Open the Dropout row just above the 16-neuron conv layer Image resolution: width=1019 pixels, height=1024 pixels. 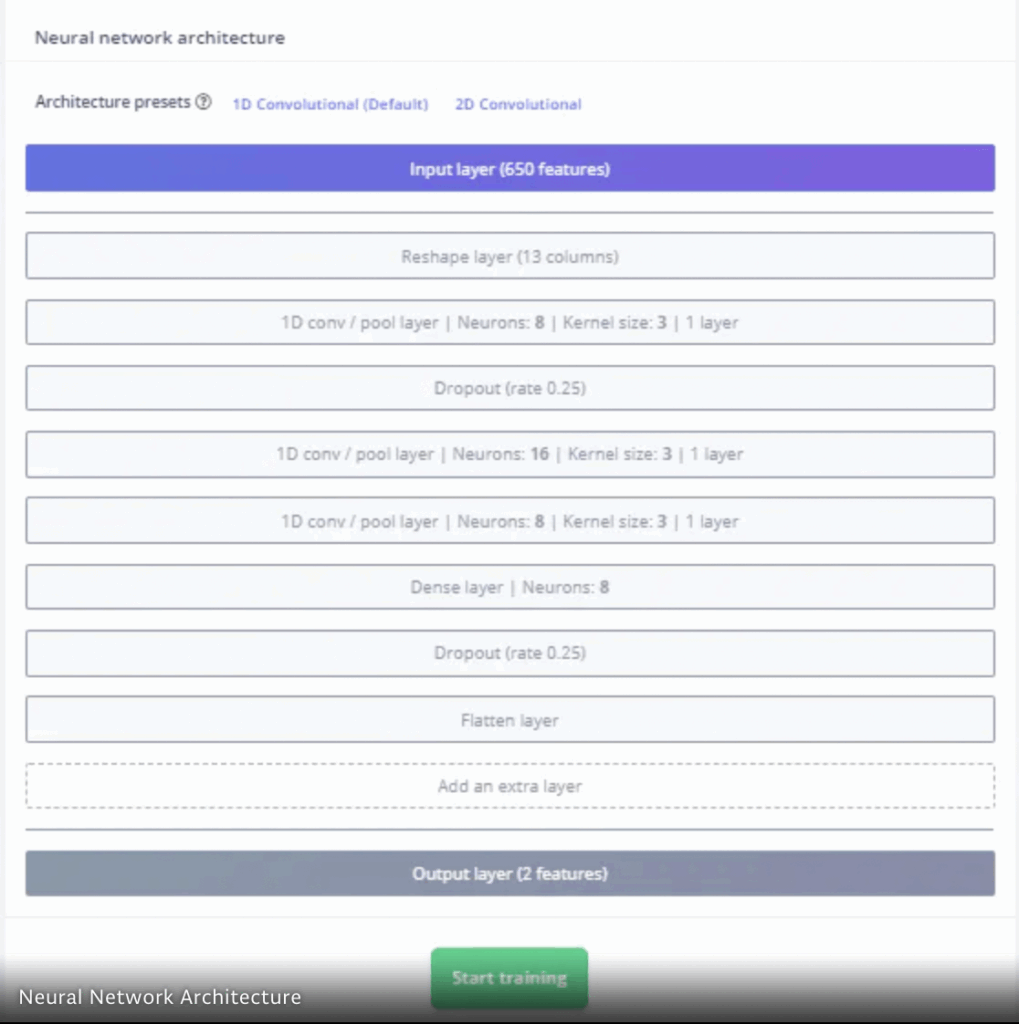point(510,388)
